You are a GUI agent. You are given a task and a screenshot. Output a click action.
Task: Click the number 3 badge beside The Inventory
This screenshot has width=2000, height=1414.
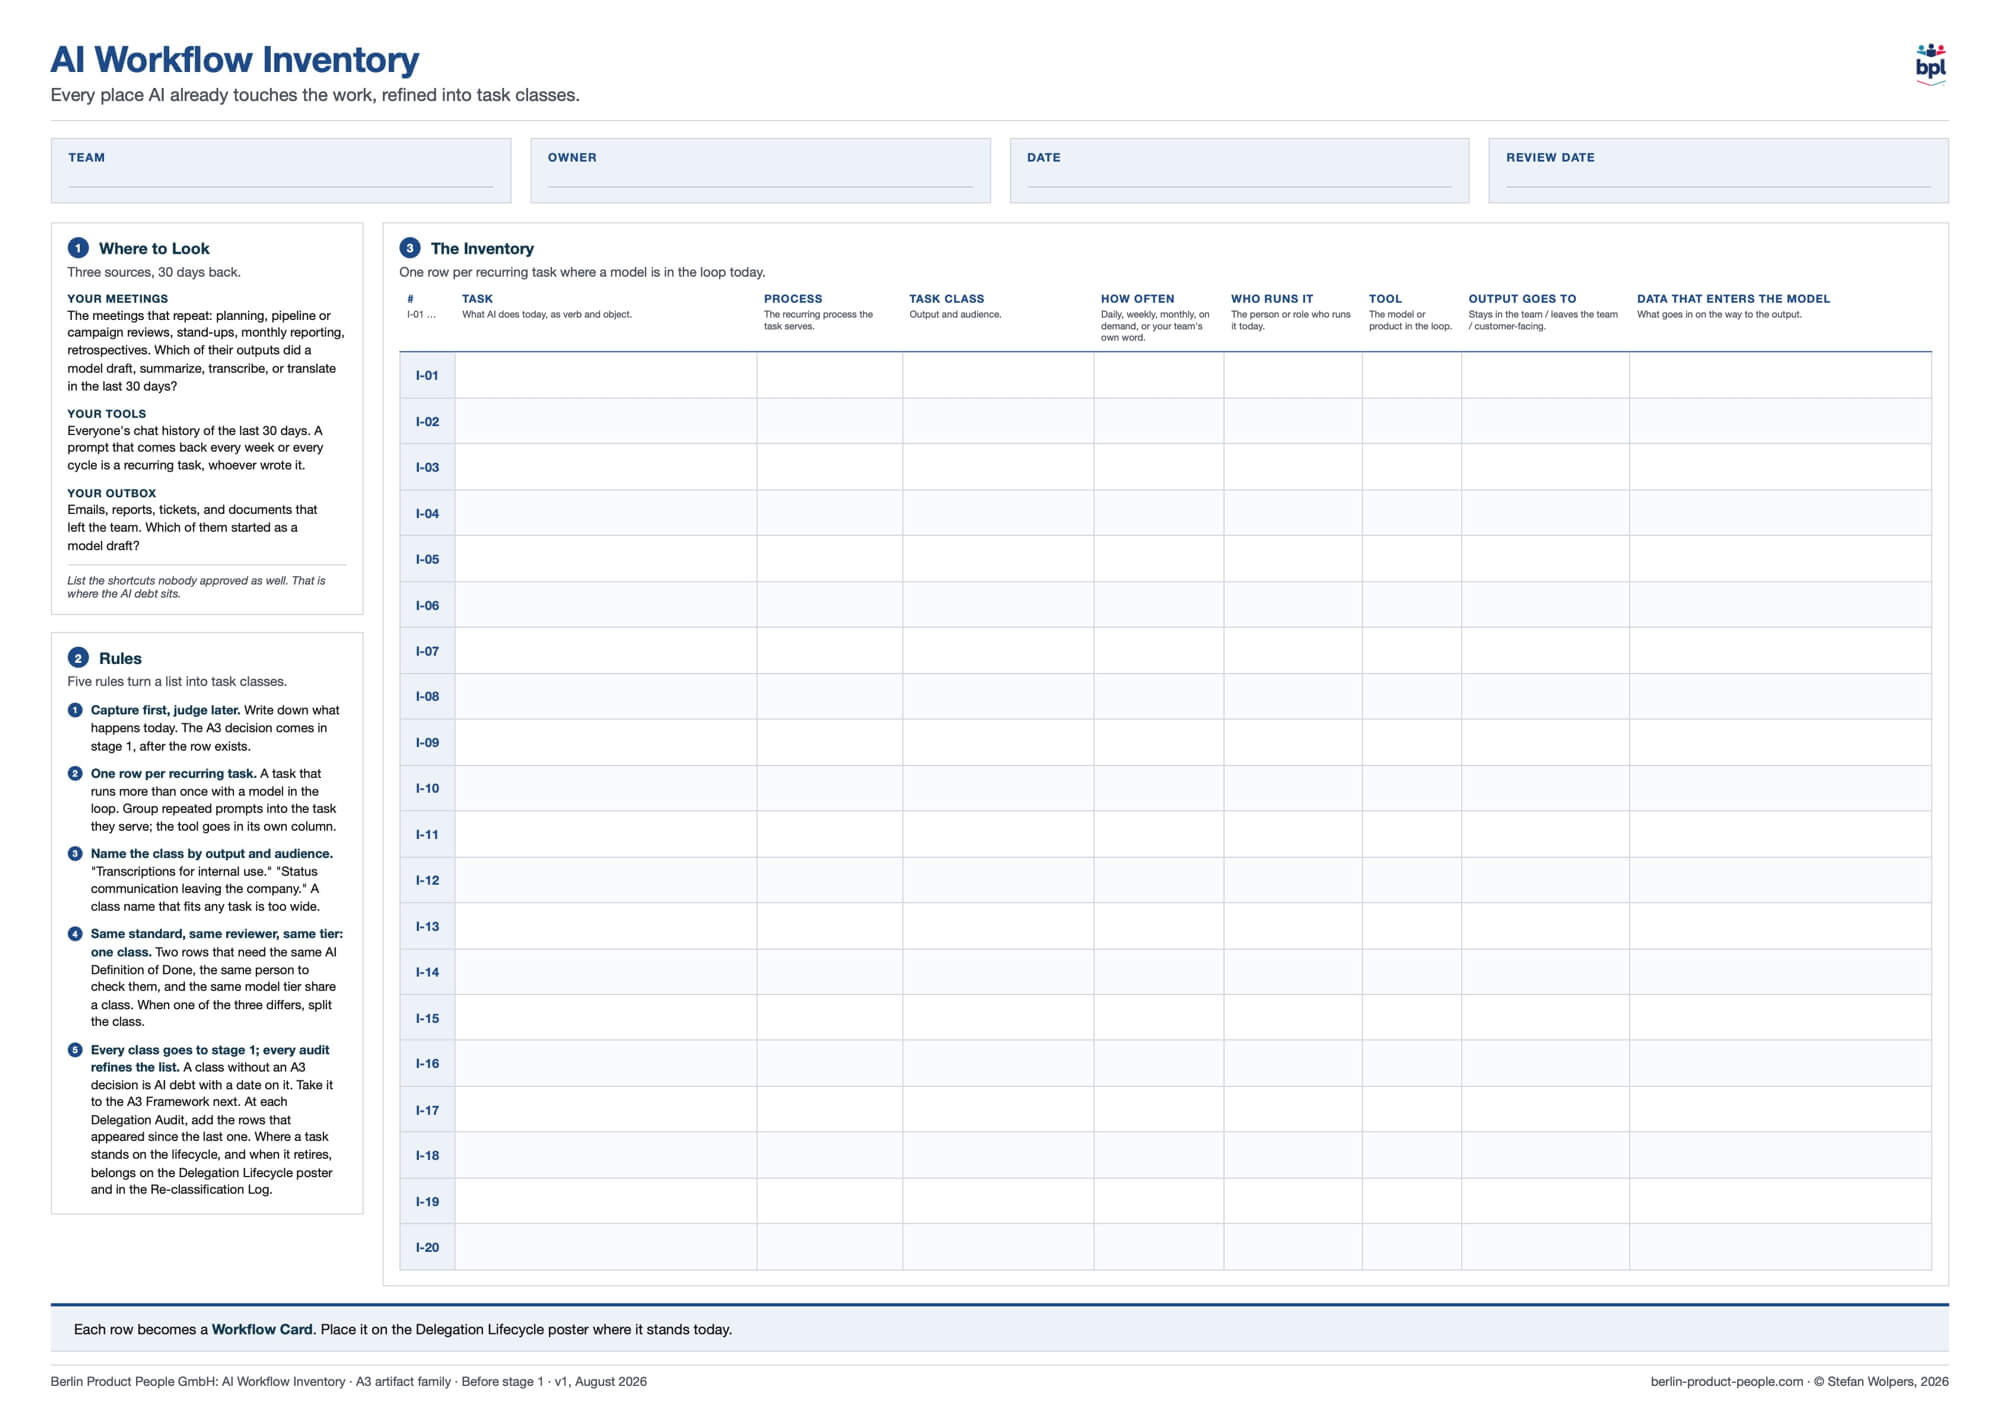[x=410, y=248]
